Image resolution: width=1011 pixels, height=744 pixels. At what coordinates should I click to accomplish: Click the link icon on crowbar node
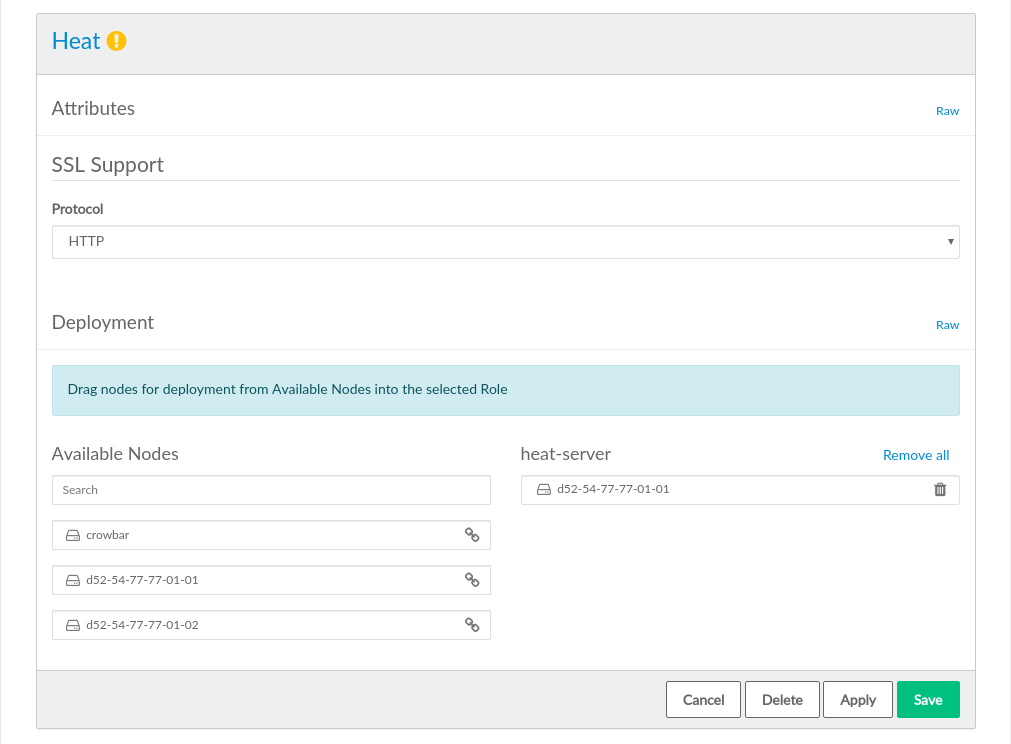tap(472, 535)
